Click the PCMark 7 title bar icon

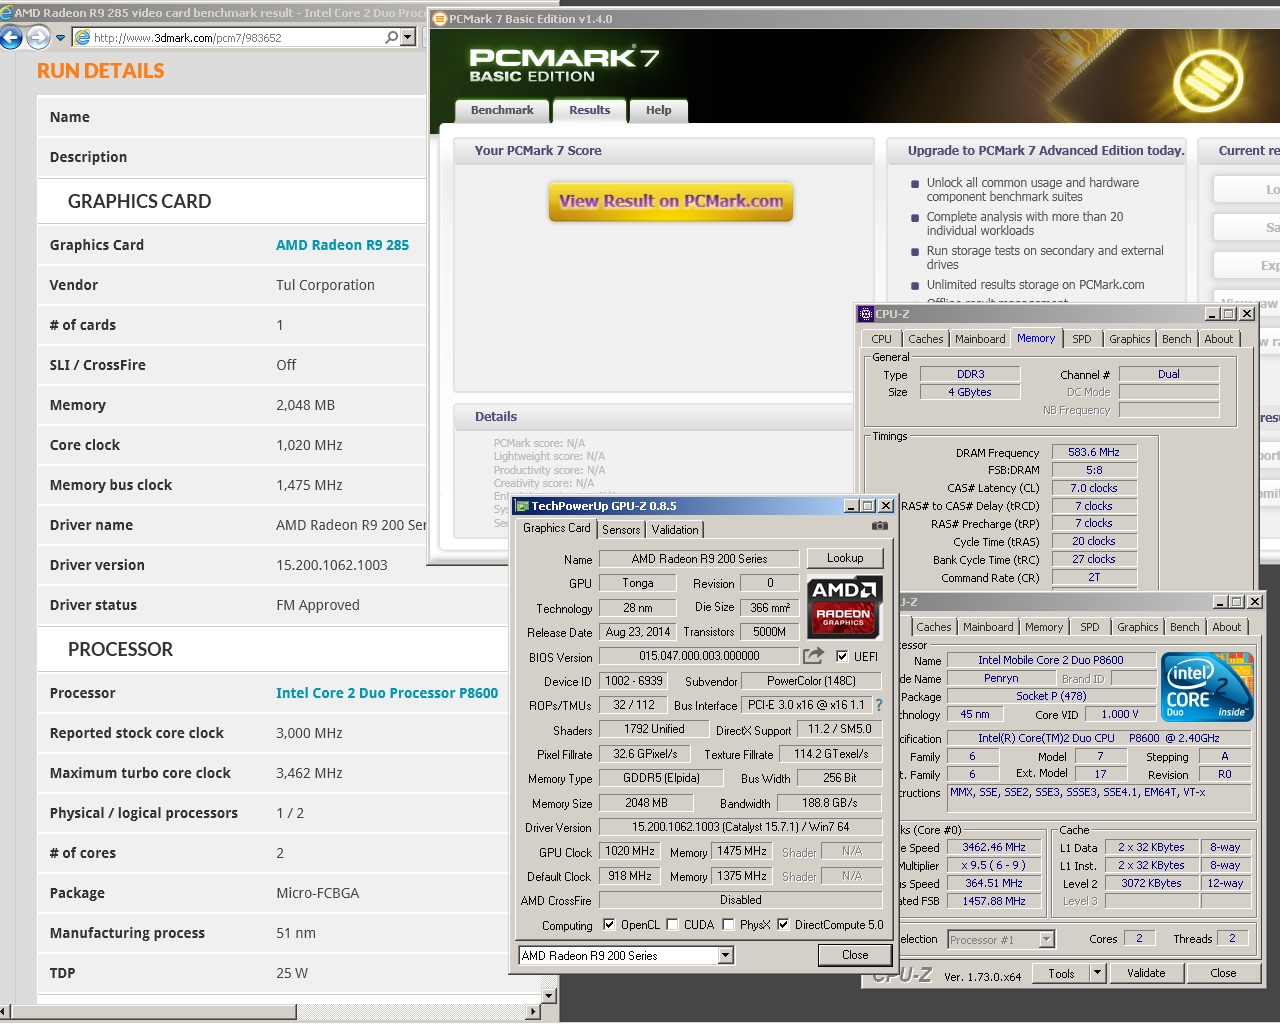tap(439, 18)
